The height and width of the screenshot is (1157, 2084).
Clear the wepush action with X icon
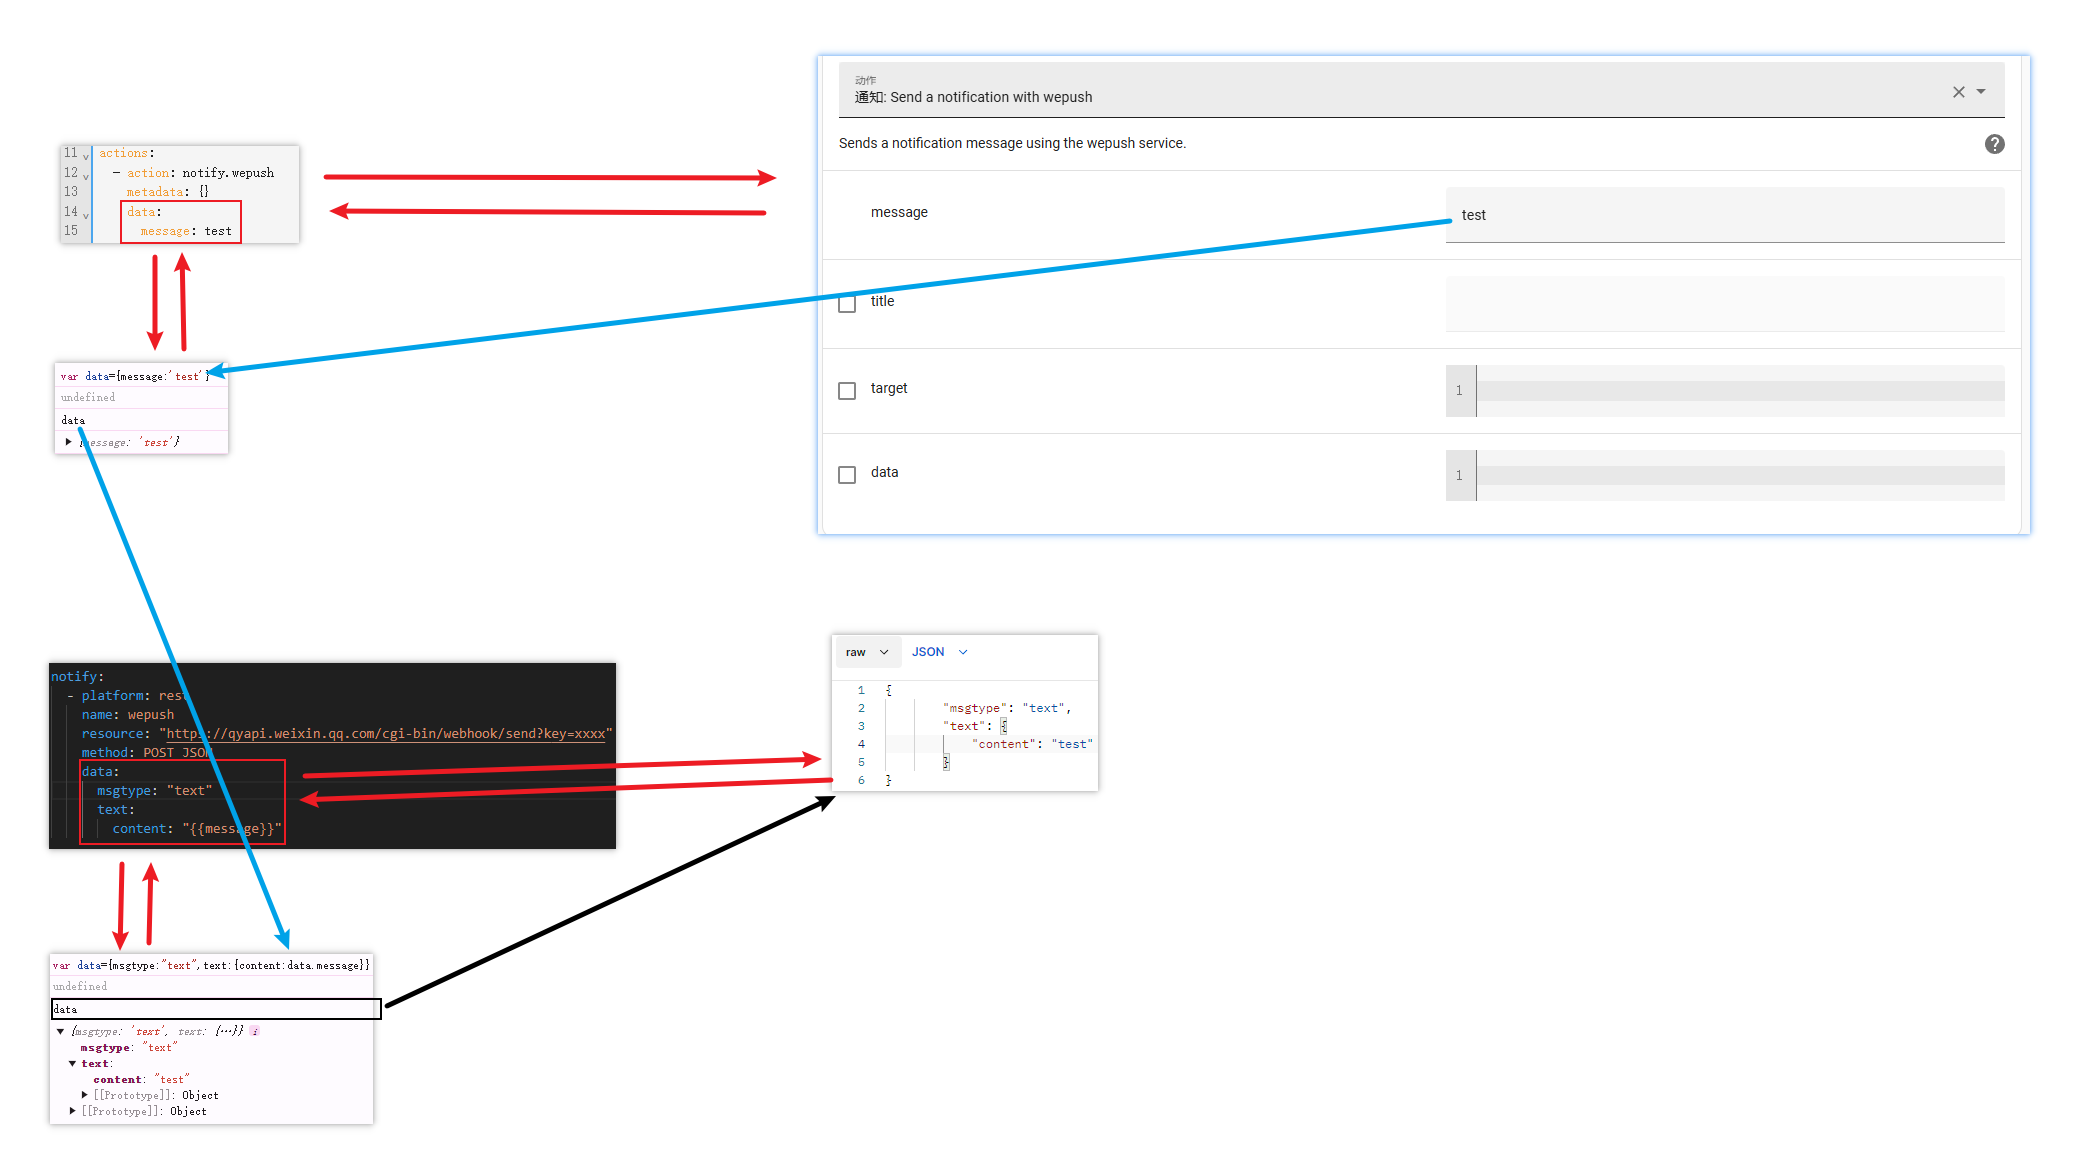tap(1958, 92)
